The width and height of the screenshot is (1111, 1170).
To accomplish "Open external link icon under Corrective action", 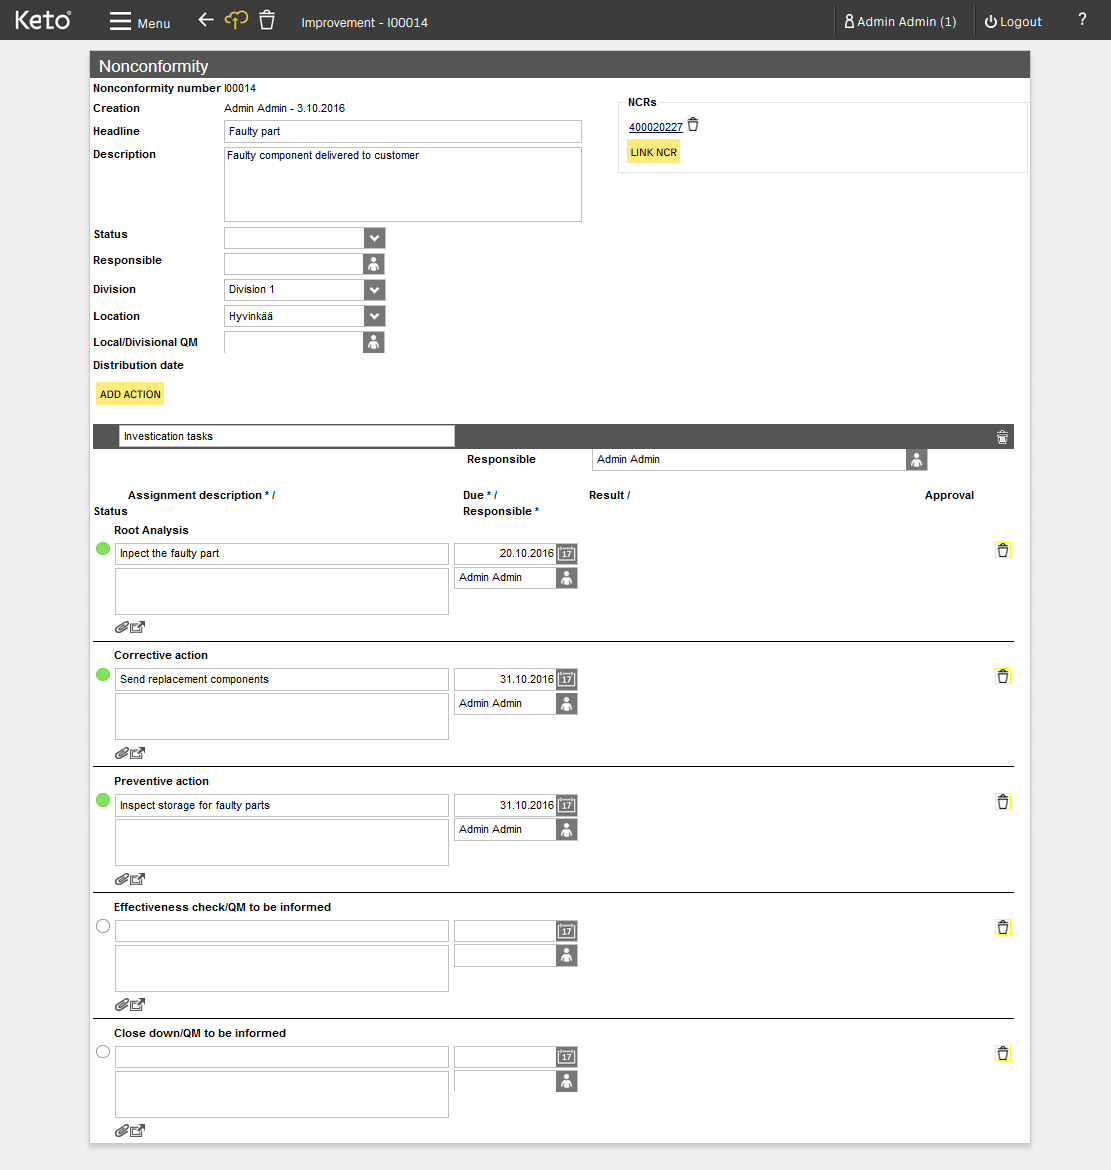I will point(138,754).
